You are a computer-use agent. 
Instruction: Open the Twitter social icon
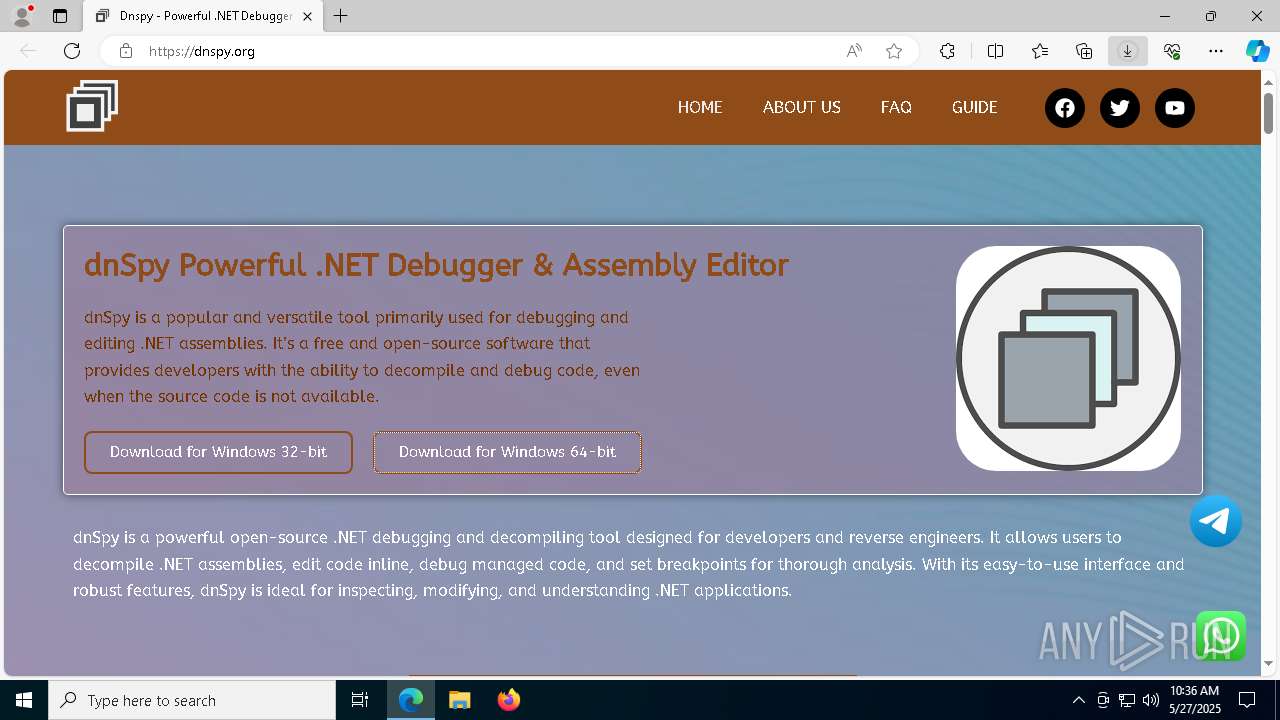point(1120,108)
